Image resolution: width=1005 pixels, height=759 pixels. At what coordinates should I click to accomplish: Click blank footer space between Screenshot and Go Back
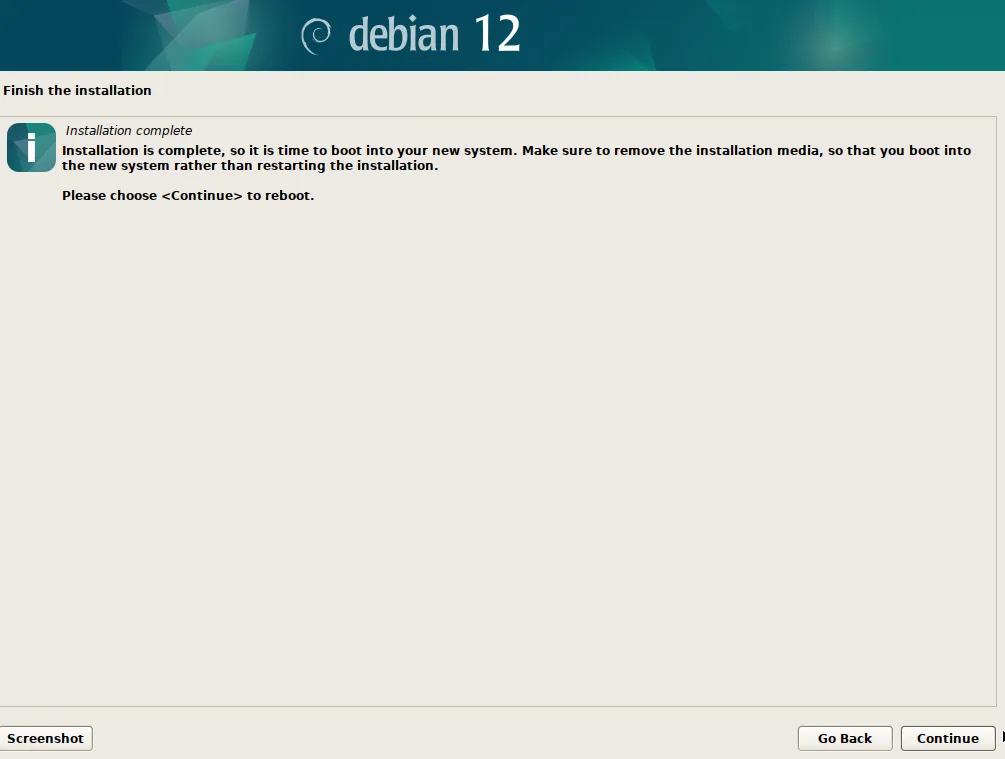445,738
